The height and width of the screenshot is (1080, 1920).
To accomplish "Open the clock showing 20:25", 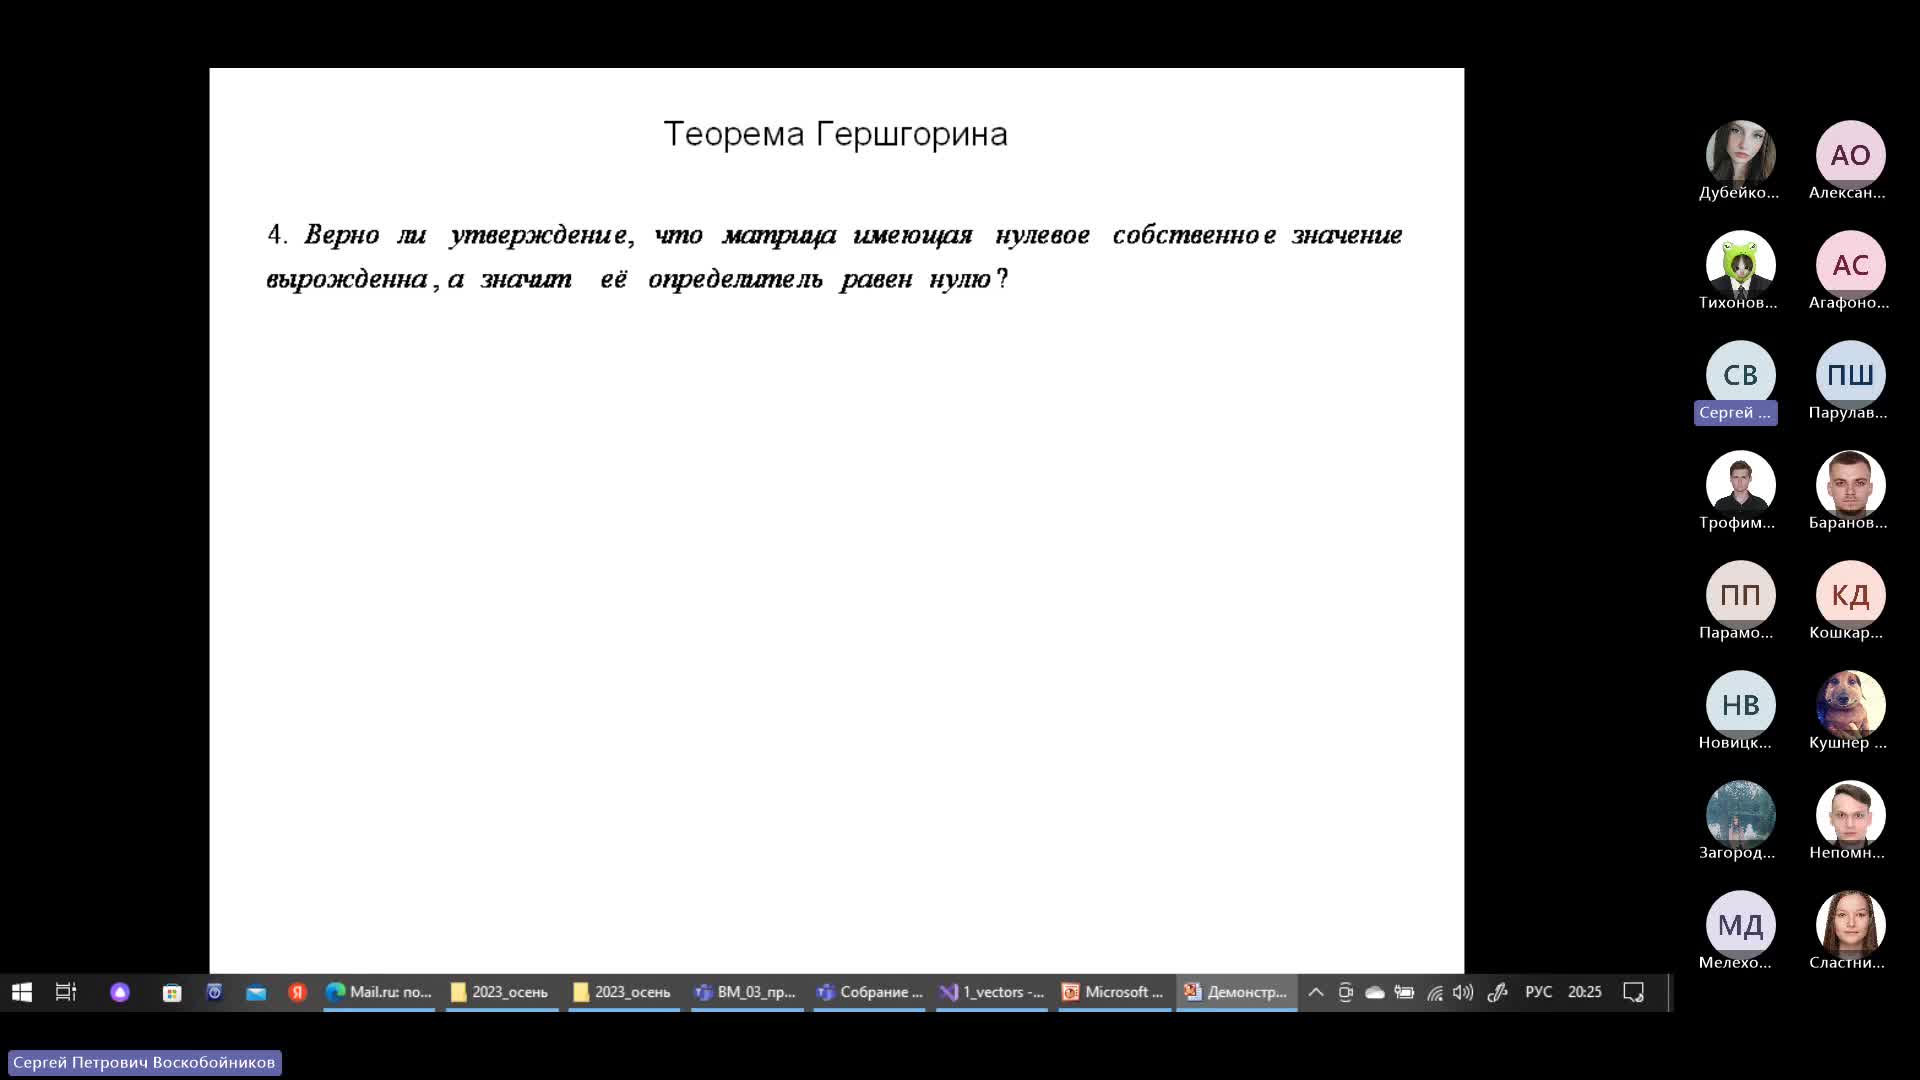I will pyautogui.click(x=1584, y=992).
